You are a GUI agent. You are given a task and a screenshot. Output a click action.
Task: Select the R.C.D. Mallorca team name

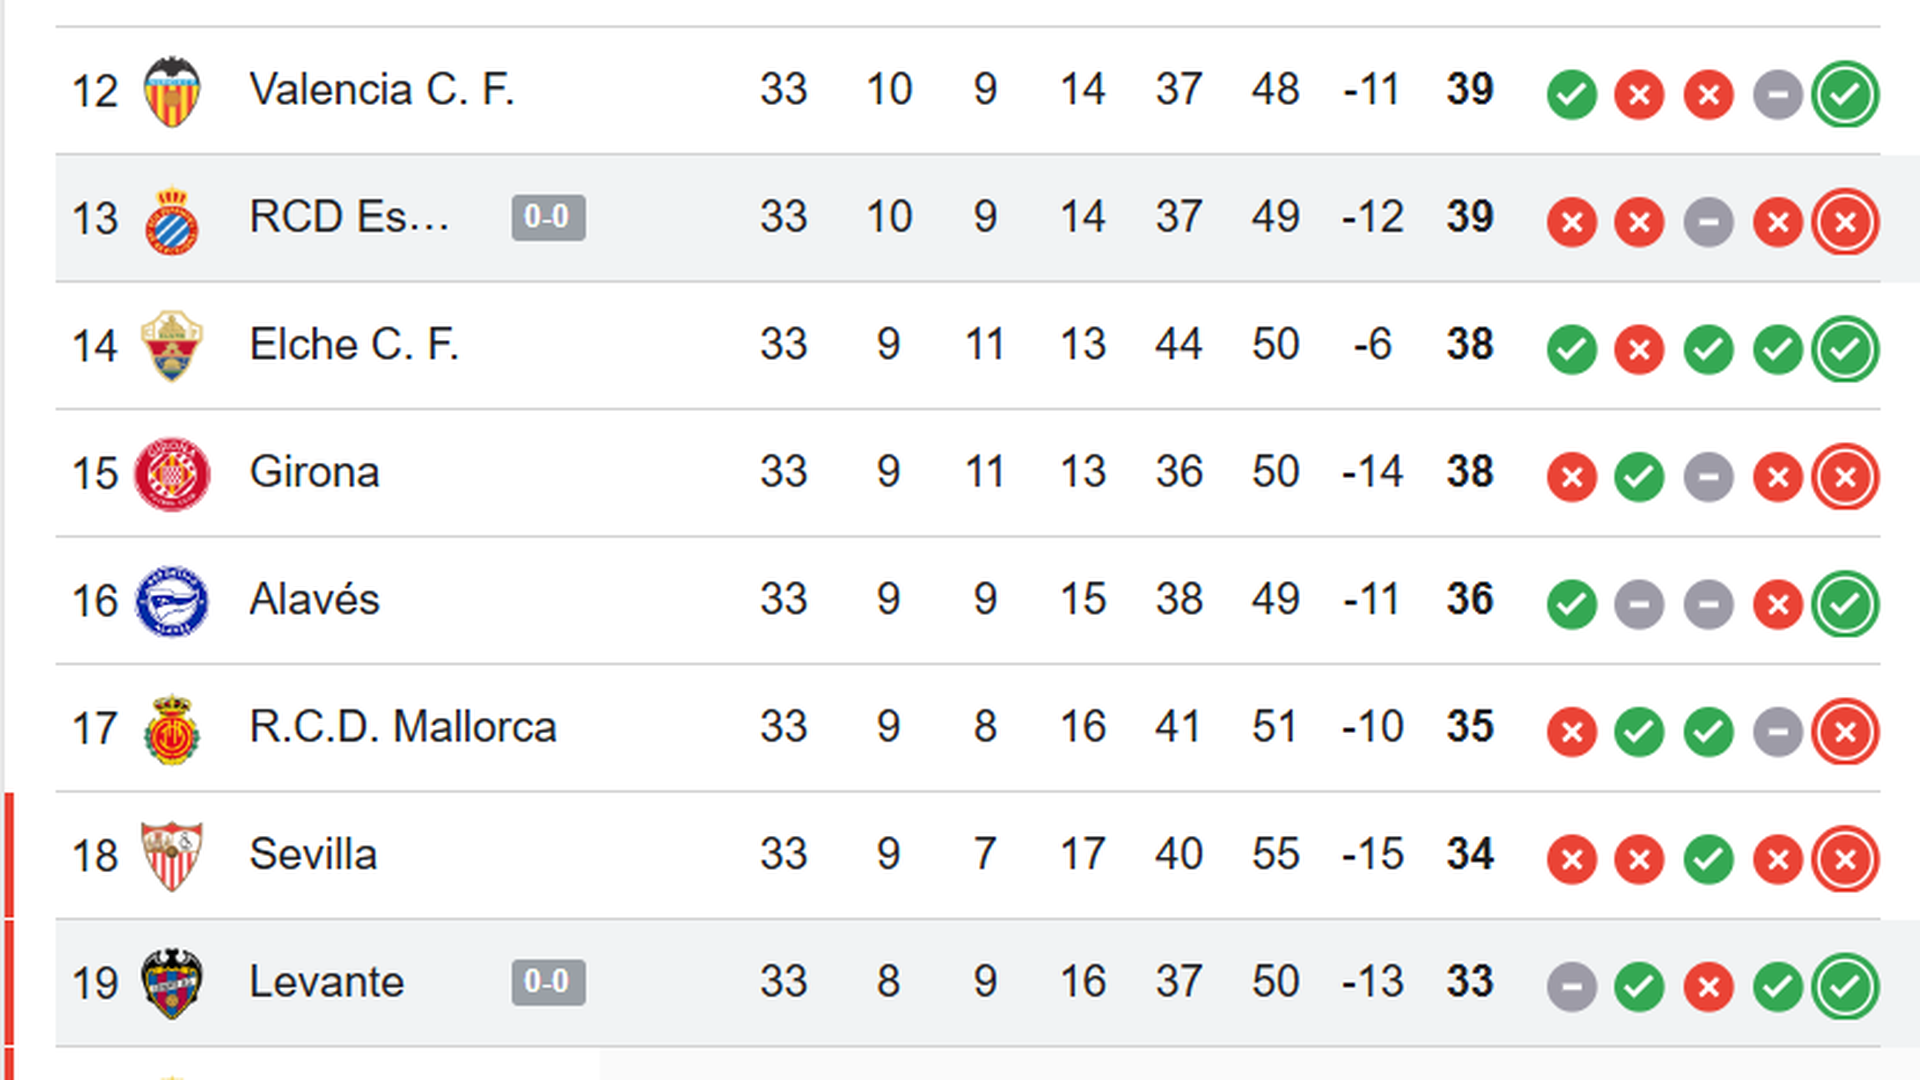(403, 727)
